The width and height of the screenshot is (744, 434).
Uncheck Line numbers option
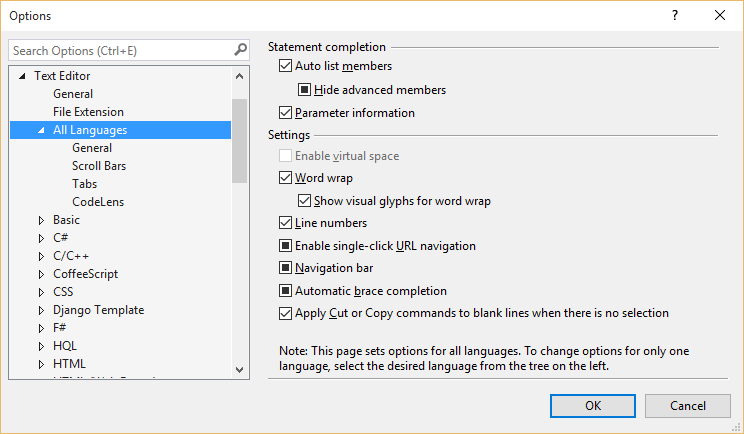(x=286, y=223)
